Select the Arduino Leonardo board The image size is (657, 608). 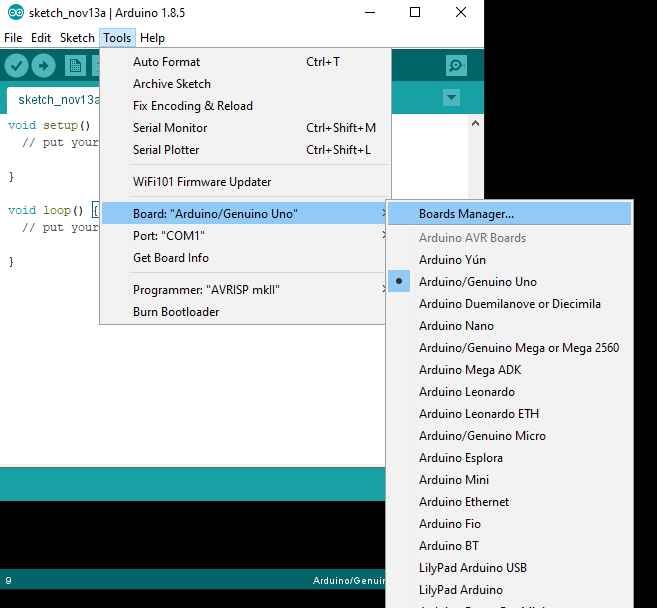click(510, 392)
